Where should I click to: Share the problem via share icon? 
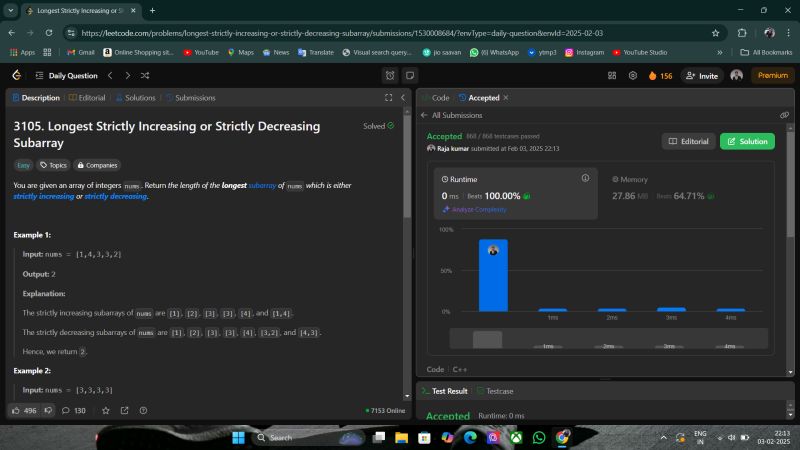click(124, 410)
